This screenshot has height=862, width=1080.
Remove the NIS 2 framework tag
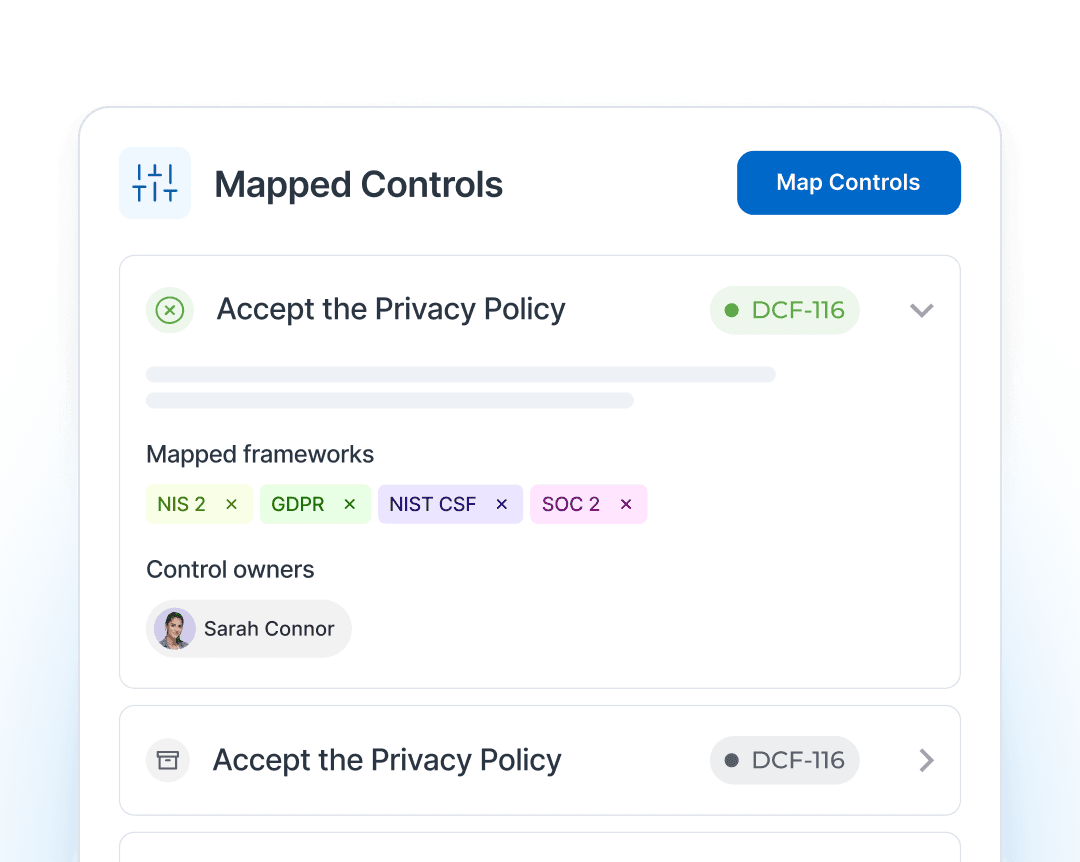232,504
